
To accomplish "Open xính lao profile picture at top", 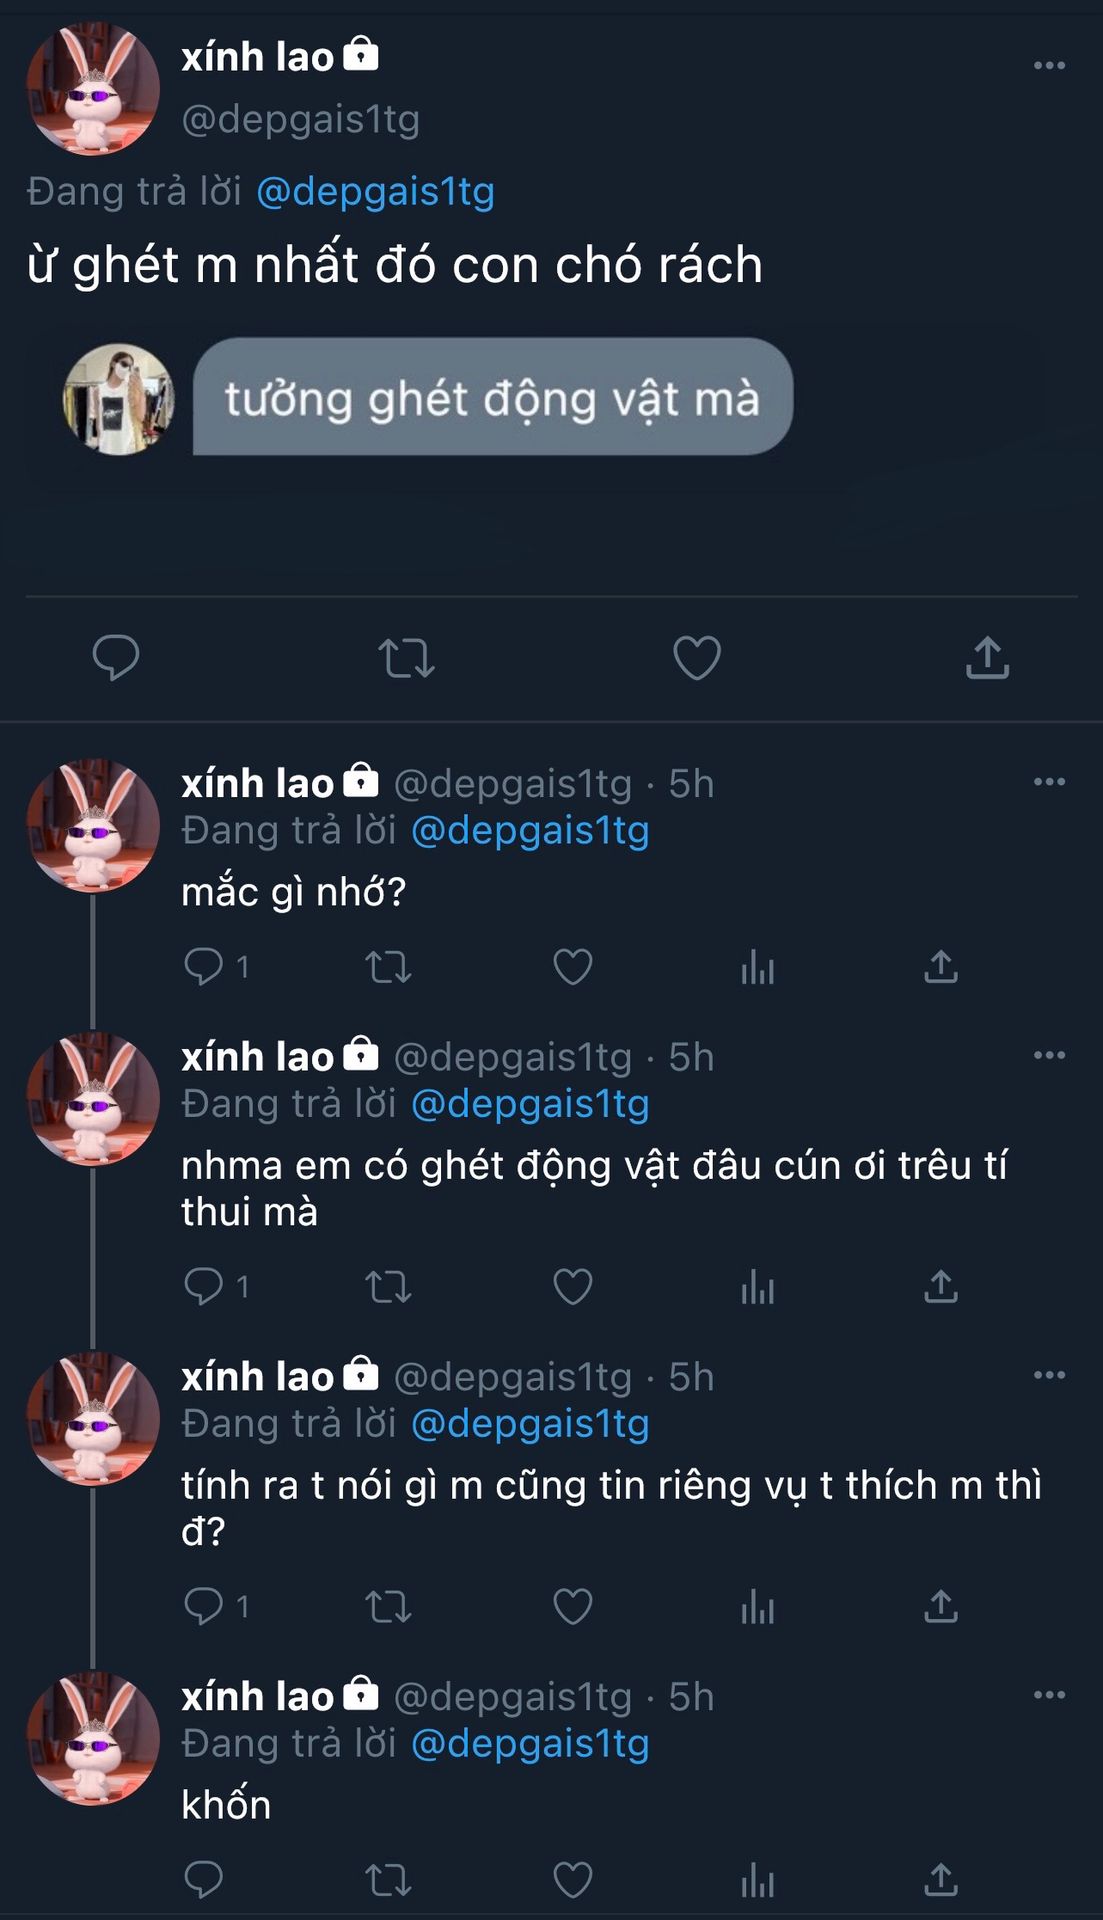I will click(93, 89).
